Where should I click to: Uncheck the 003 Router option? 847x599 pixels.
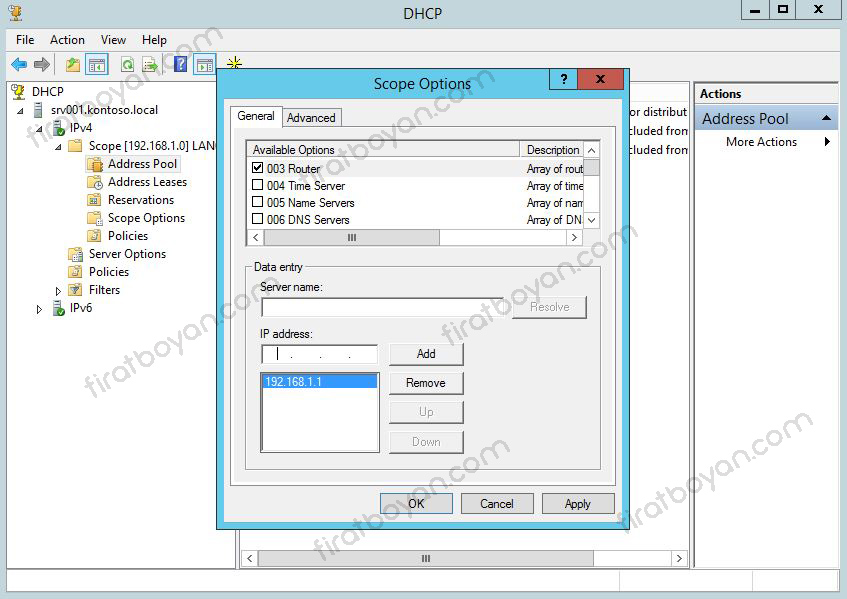(x=258, y=168)
